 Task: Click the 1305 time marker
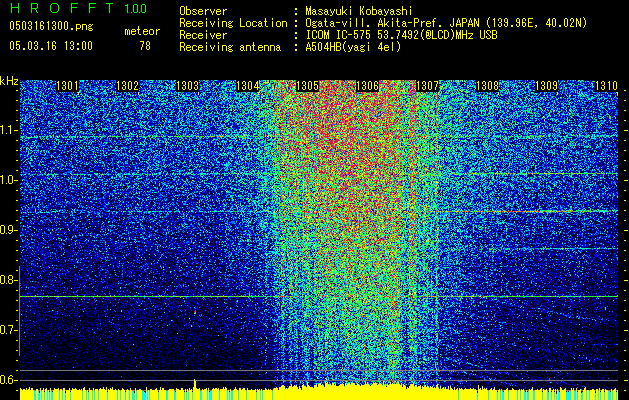point(307,86)
